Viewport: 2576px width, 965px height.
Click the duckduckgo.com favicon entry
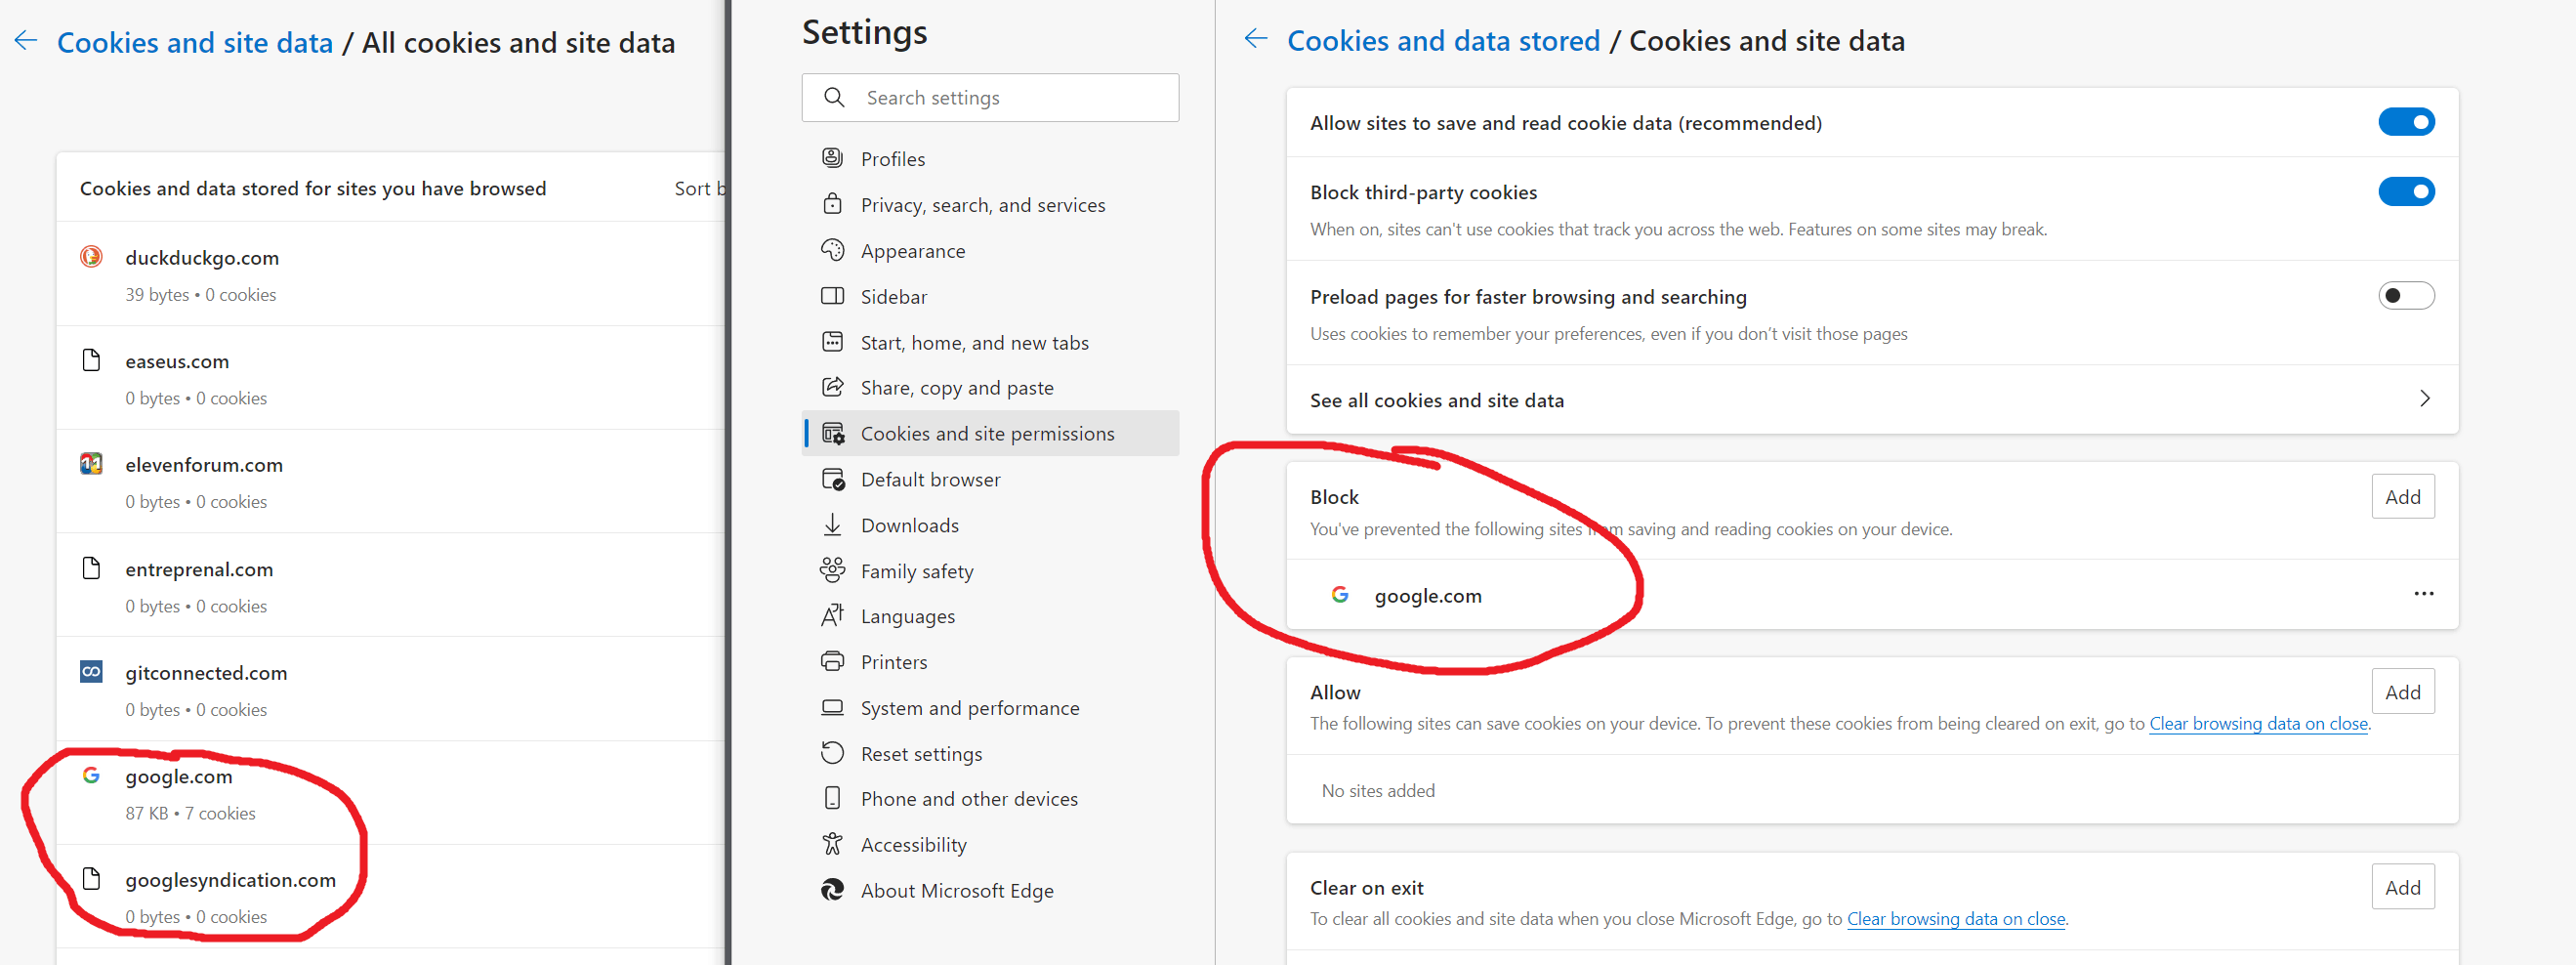pos(91,257)
